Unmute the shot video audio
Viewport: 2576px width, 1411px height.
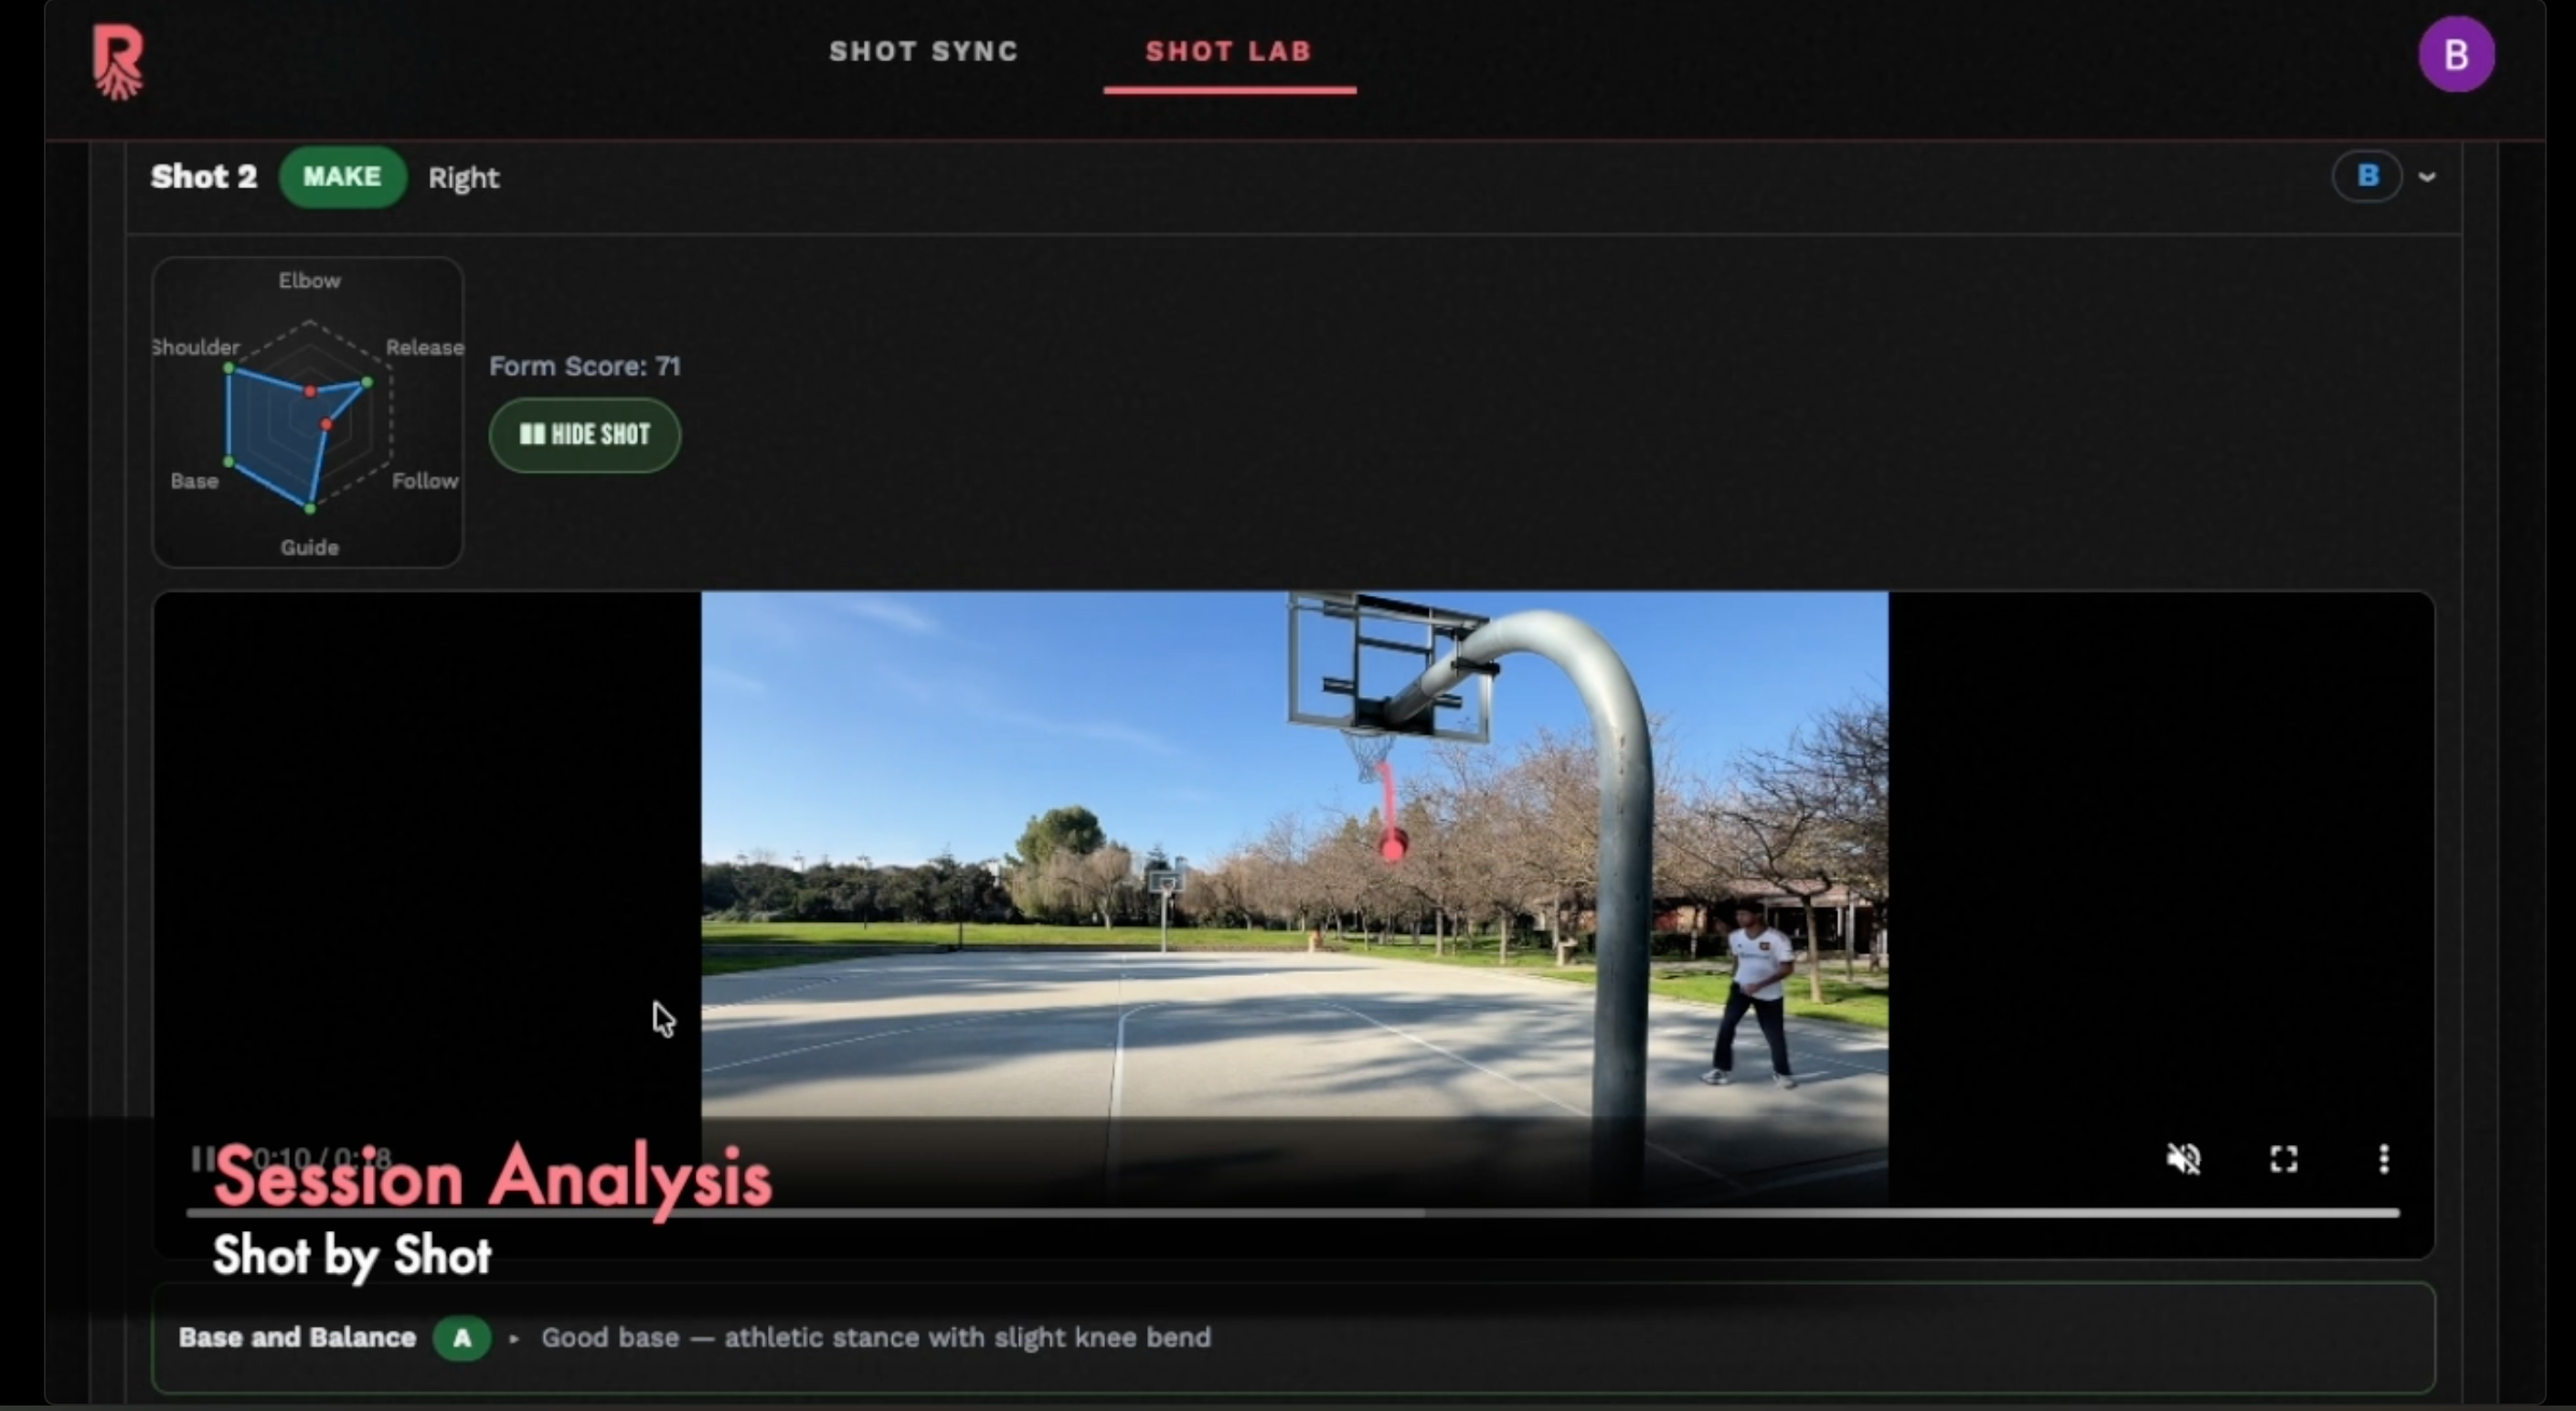pyautogui.click(x=2183, y=1159)
